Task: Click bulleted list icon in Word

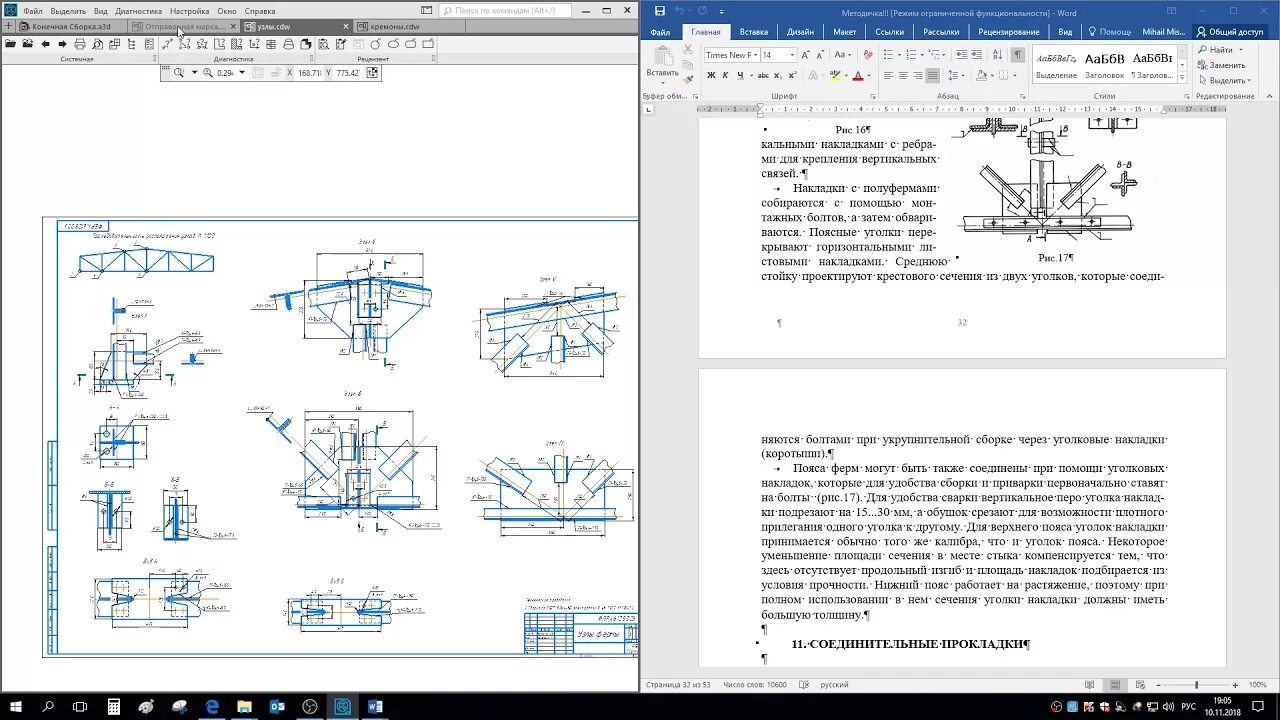Action: click(x=888, y=55)
